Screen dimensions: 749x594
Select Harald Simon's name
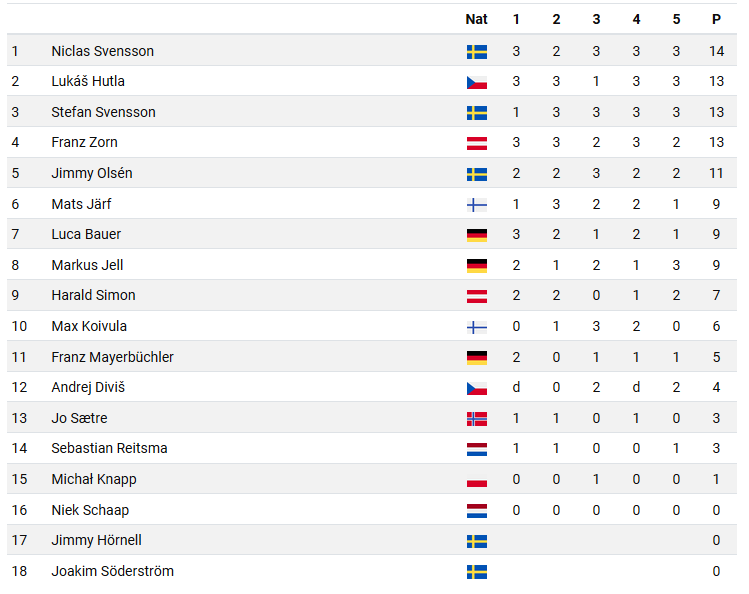coord(93,295)
